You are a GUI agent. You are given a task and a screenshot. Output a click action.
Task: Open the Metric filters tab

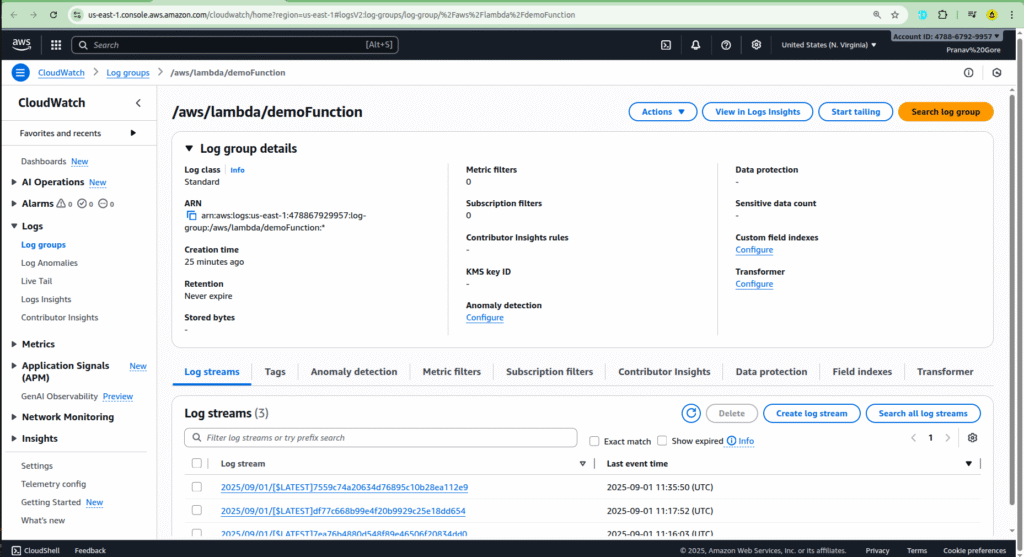point(451,372)
